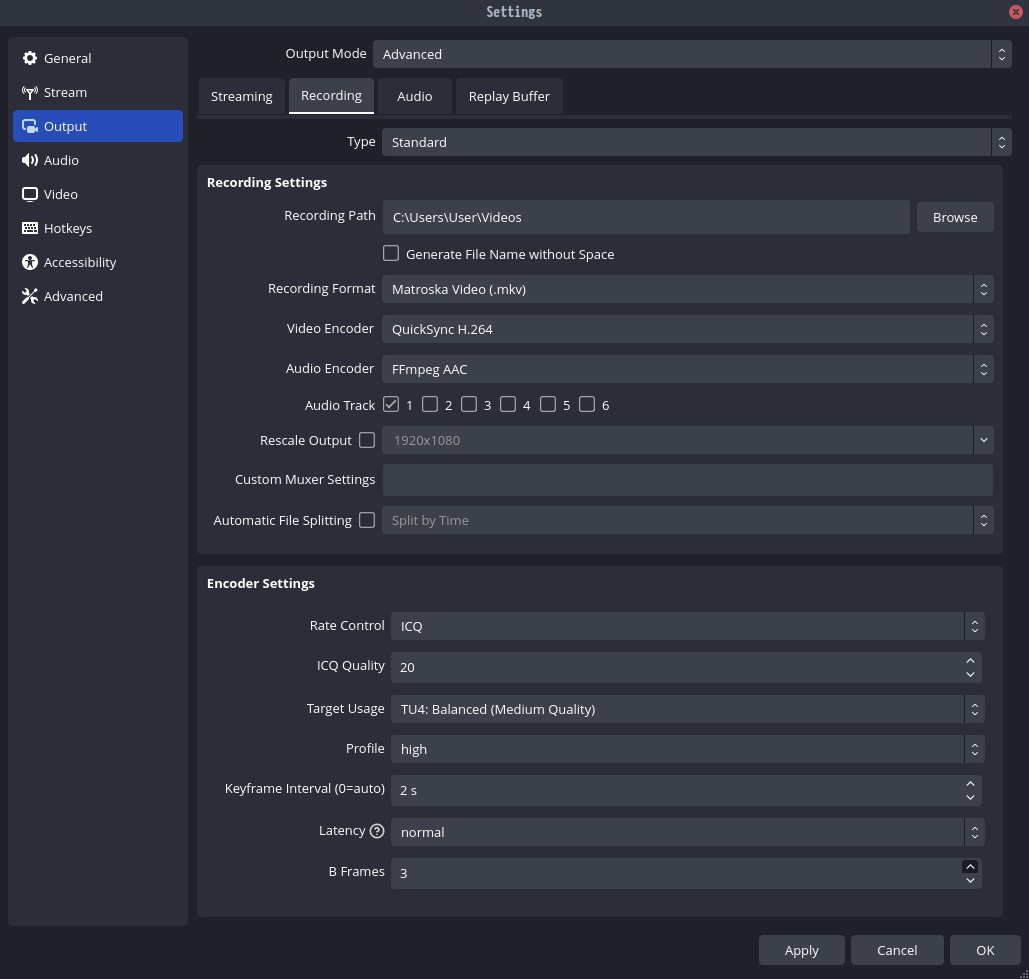Open Accessibility settings via person icon

click(x=30, y=263)
